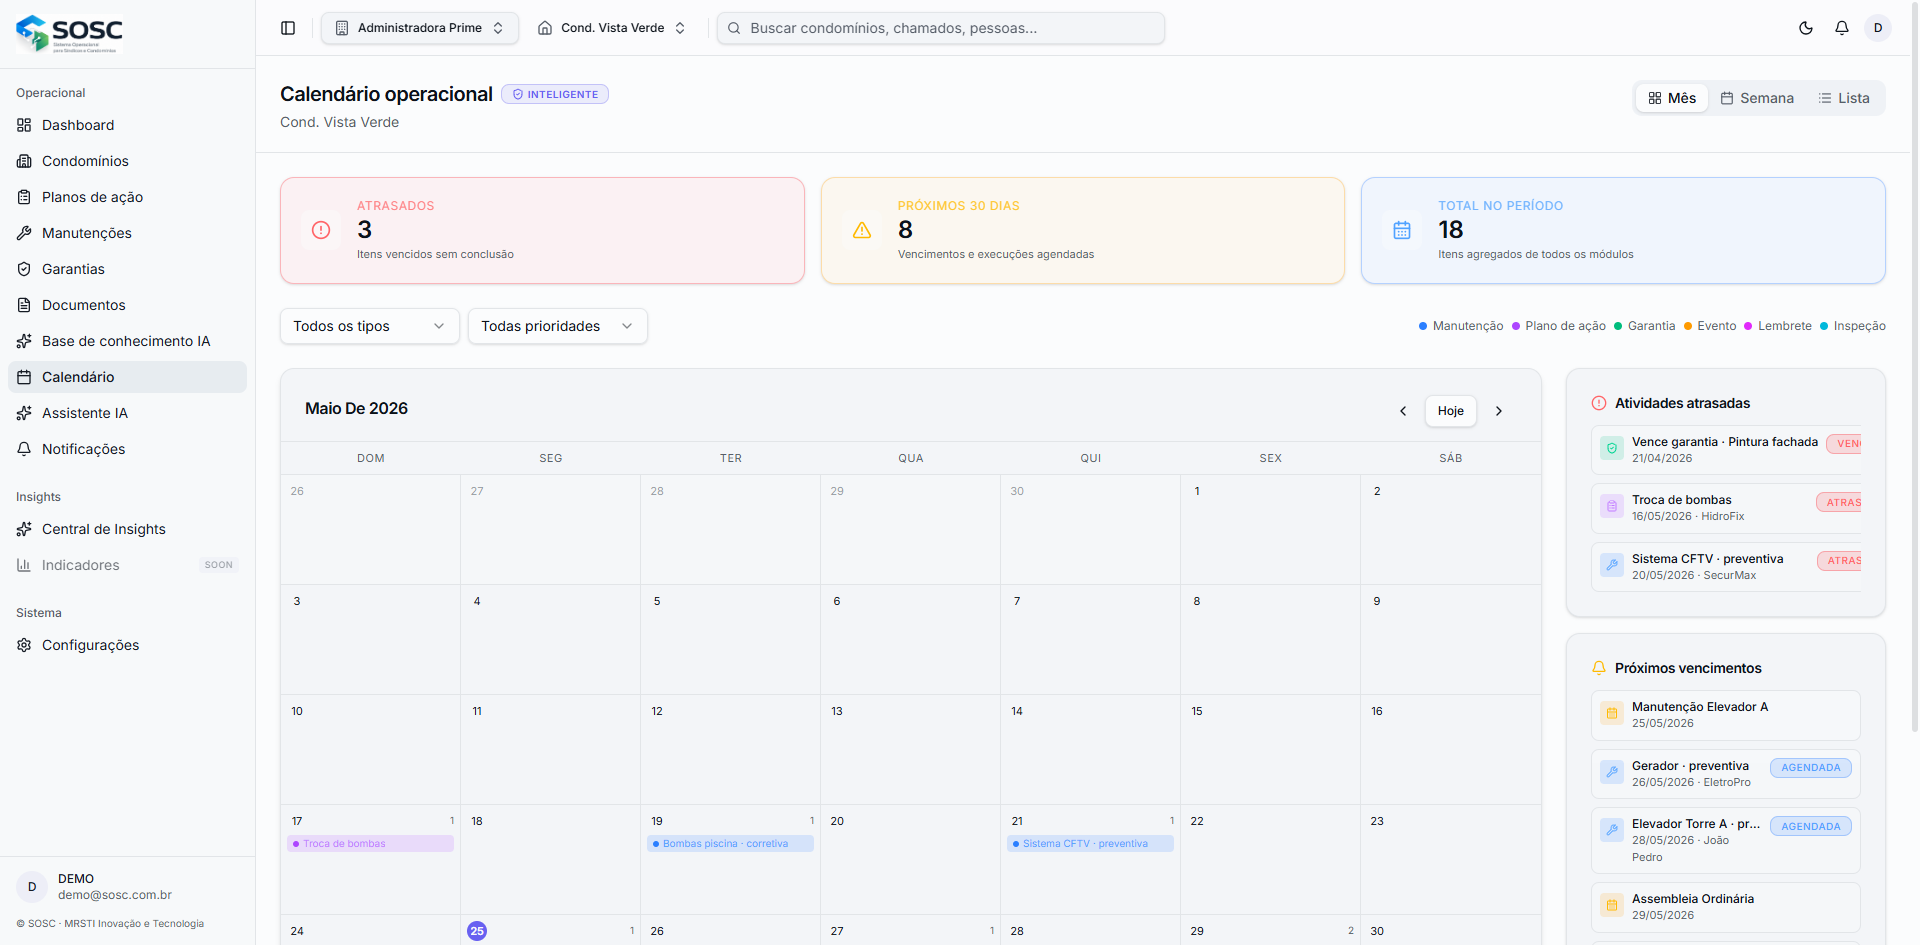Click AGENDADA badge on Gerador preventiva
Image resolution: width=1920 pixels, height=945 pixels.
click(1811, 768)
